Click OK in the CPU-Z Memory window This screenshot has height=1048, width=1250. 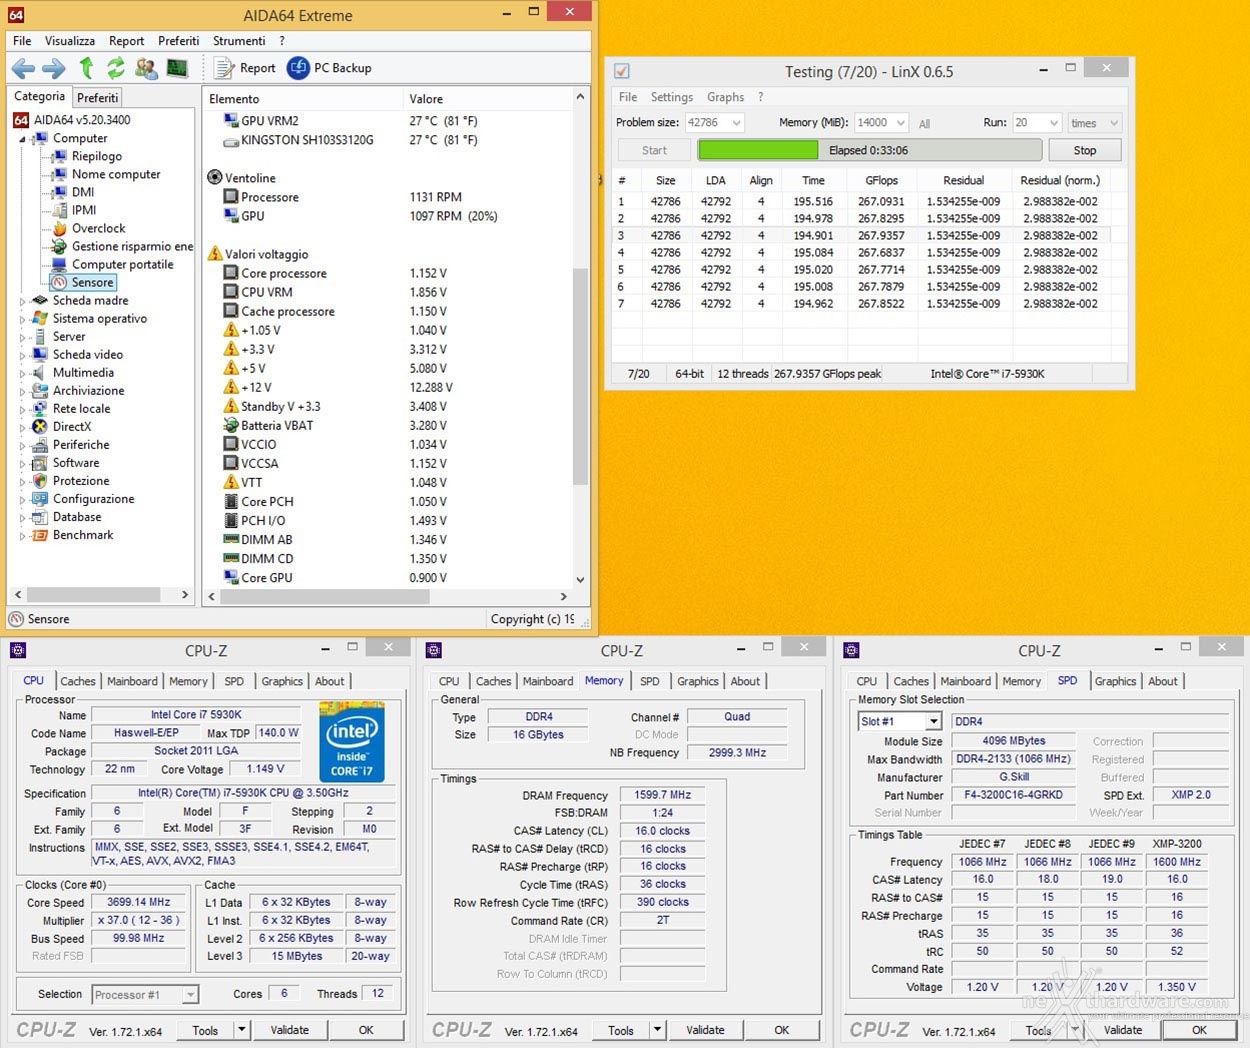[x=782, y=1030]
